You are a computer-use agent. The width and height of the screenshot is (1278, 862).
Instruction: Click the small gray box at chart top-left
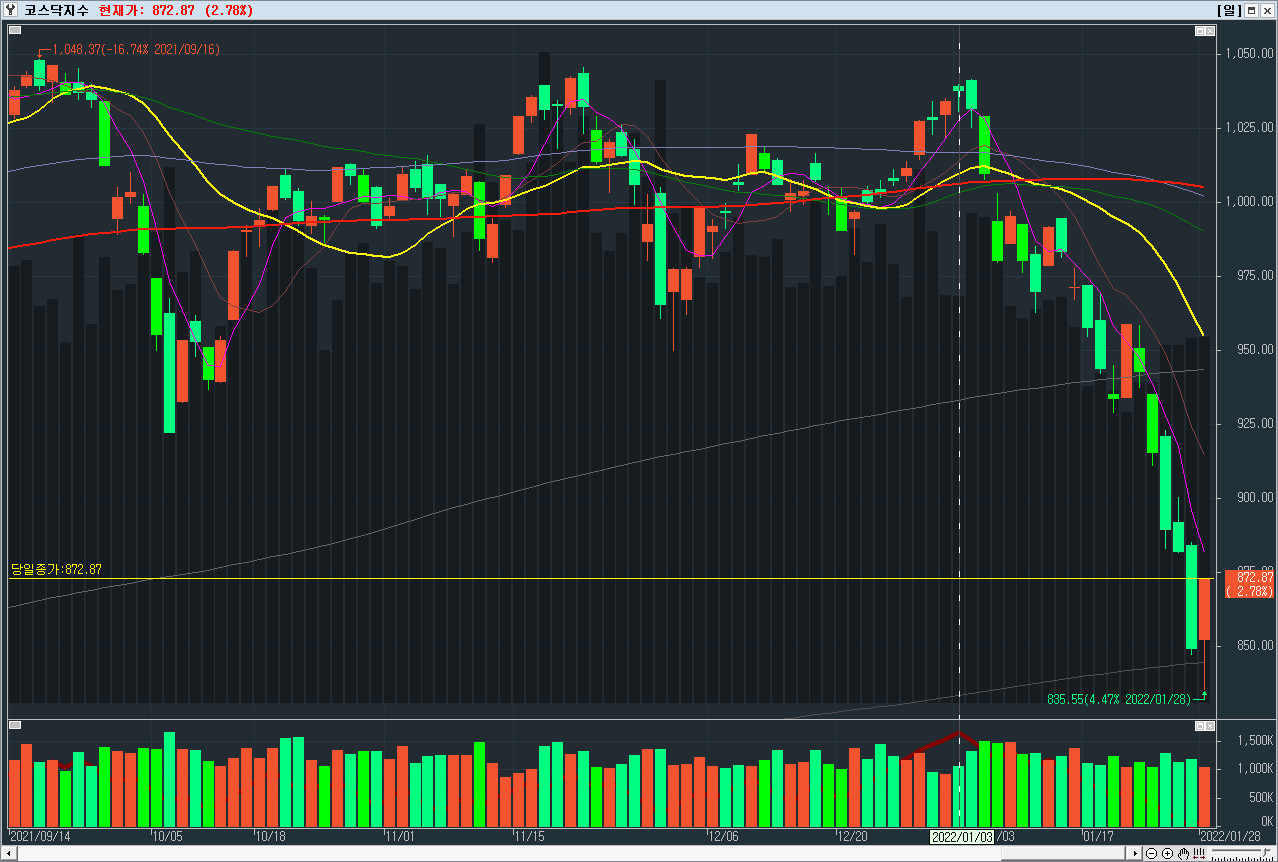(14, 30)
